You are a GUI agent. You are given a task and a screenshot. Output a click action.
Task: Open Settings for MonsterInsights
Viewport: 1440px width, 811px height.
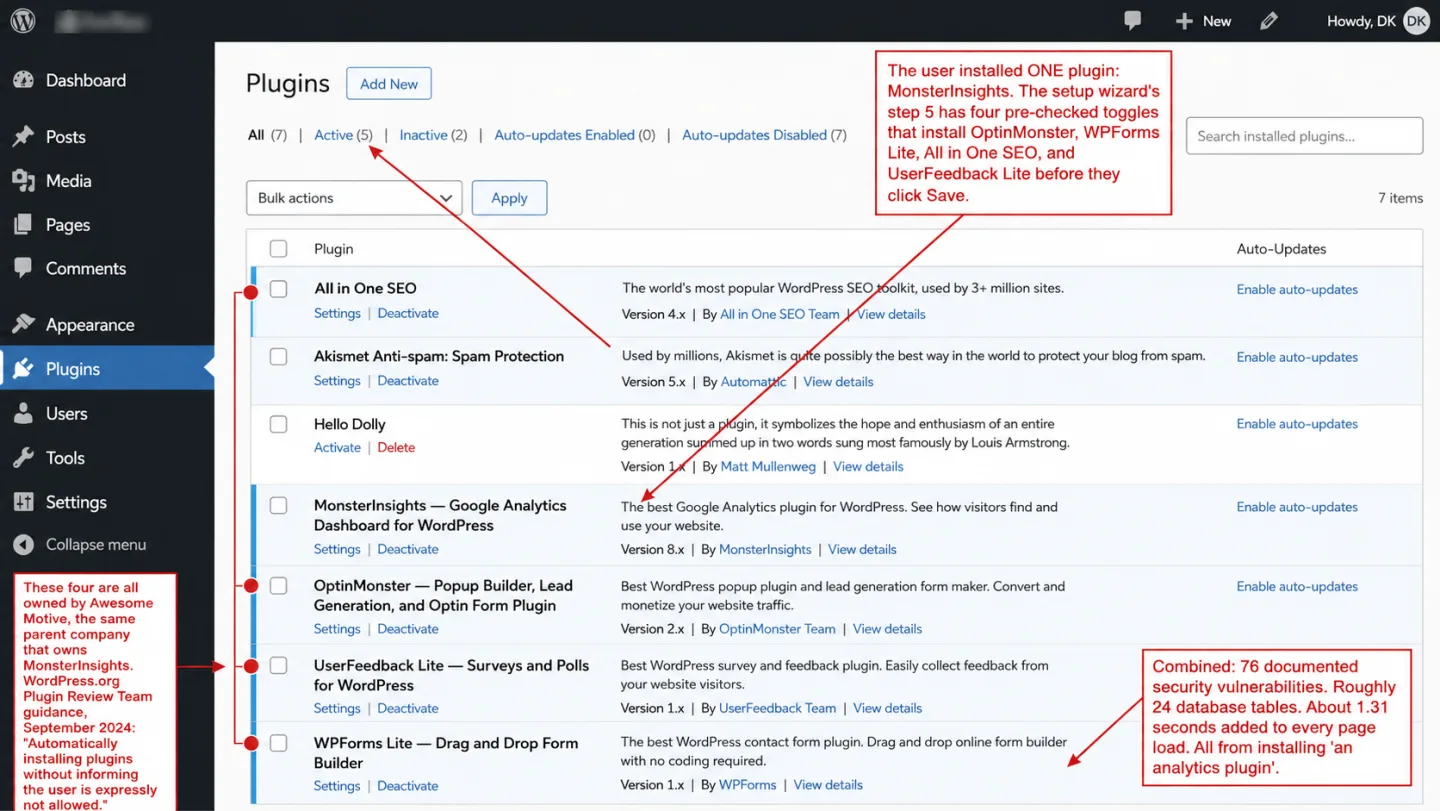coord(337,549)
